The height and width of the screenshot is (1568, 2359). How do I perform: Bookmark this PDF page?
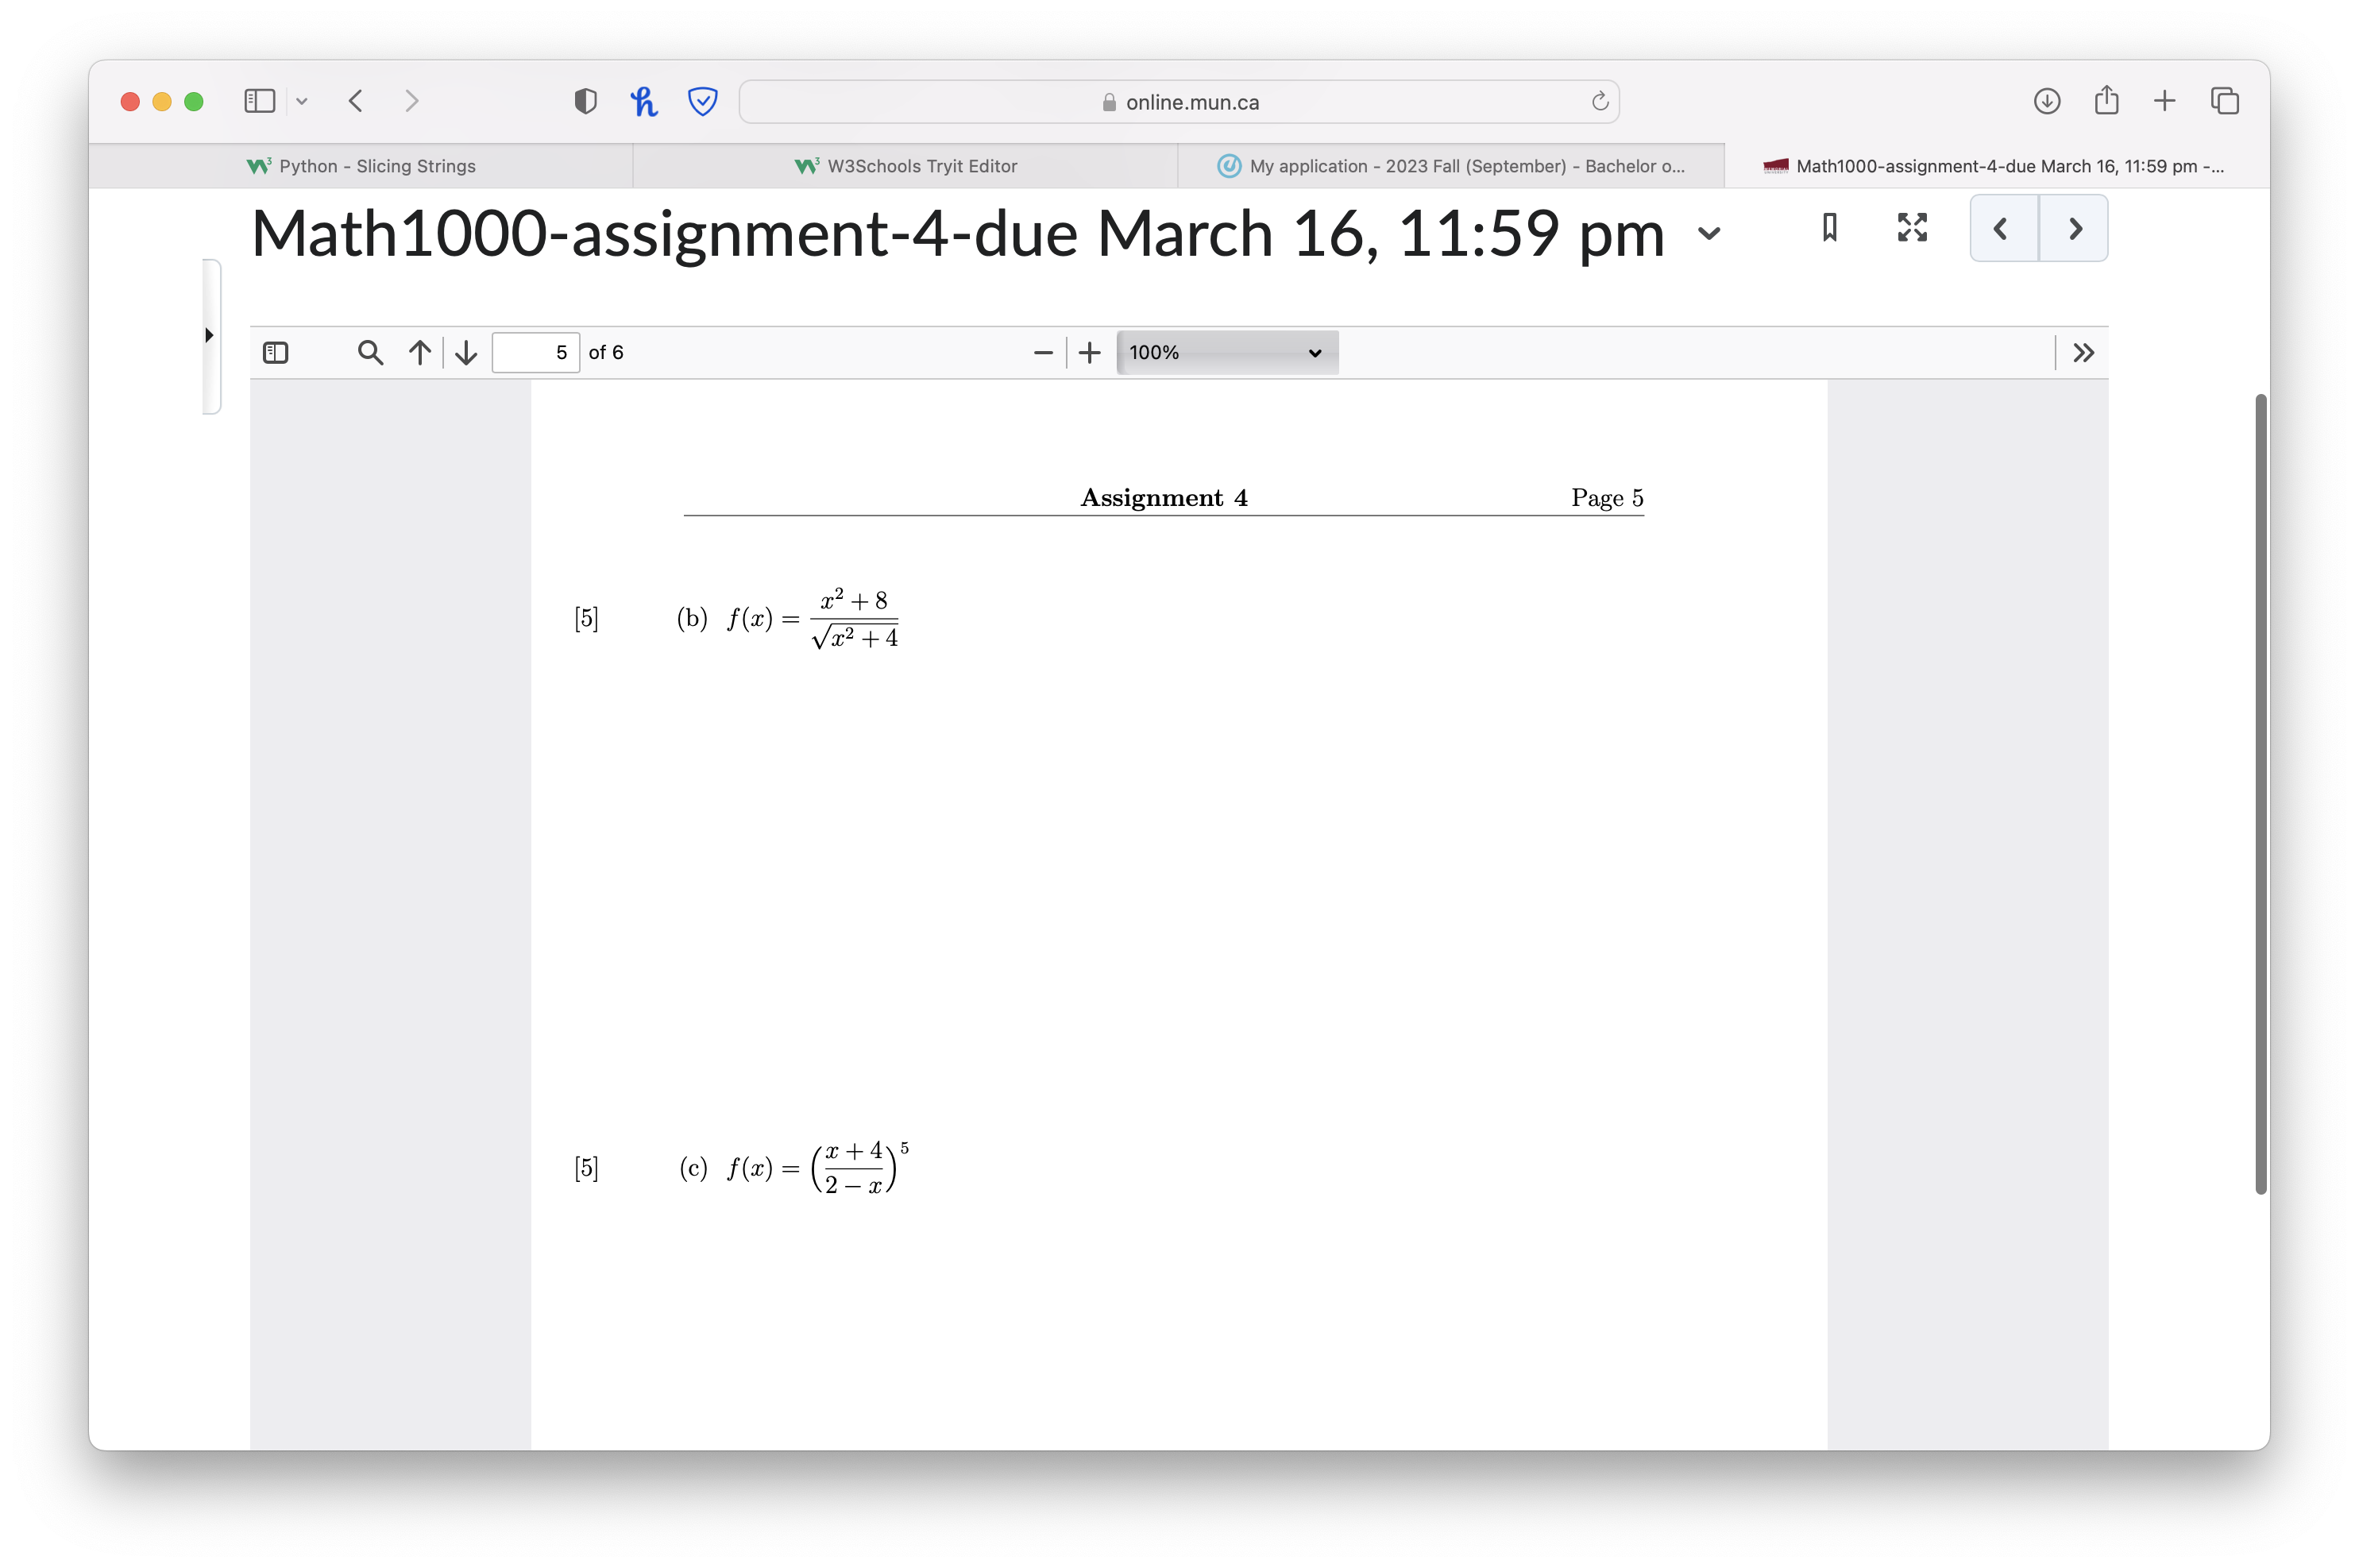tap(1829, 228)
